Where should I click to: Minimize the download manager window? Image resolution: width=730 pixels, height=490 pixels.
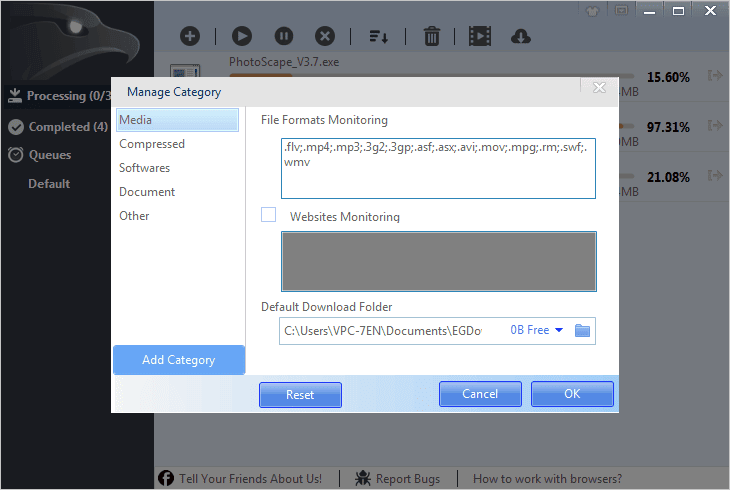(649, 11)
